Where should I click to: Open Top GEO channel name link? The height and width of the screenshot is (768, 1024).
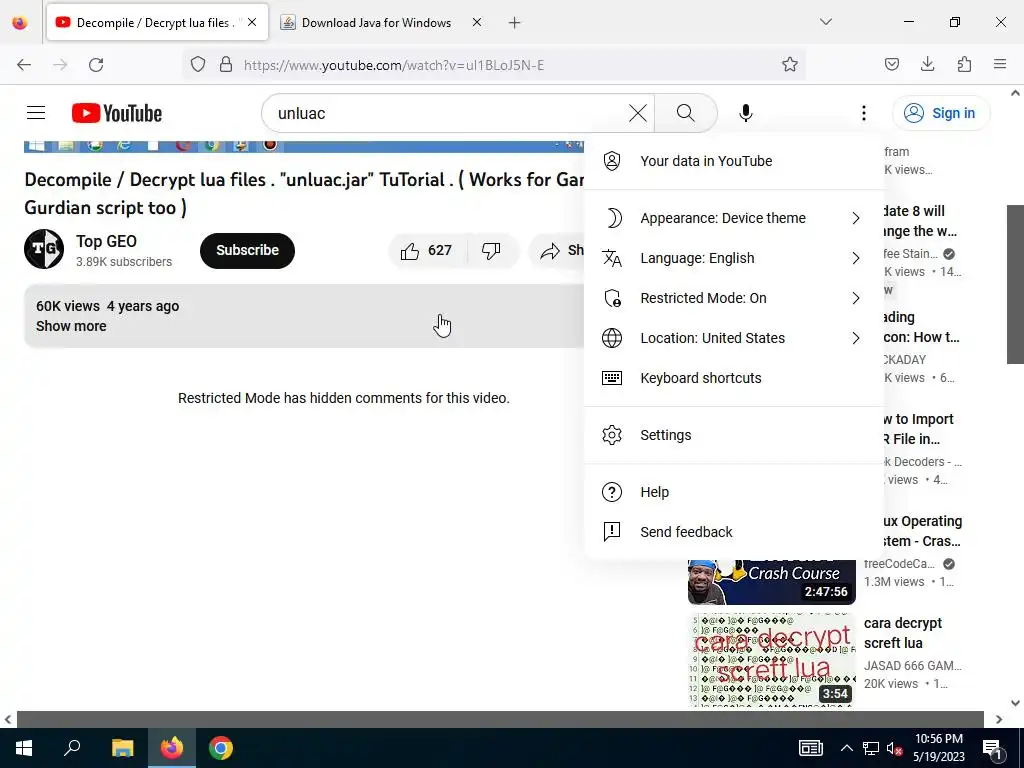click(106, 241)
